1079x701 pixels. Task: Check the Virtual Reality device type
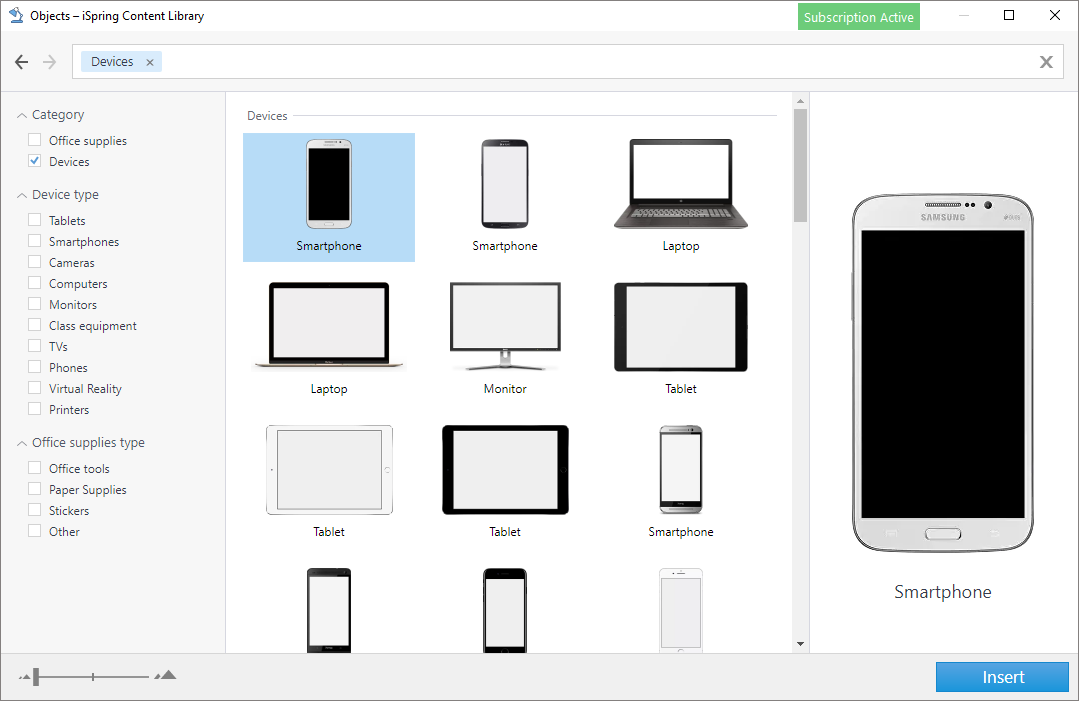pos(35,388)
